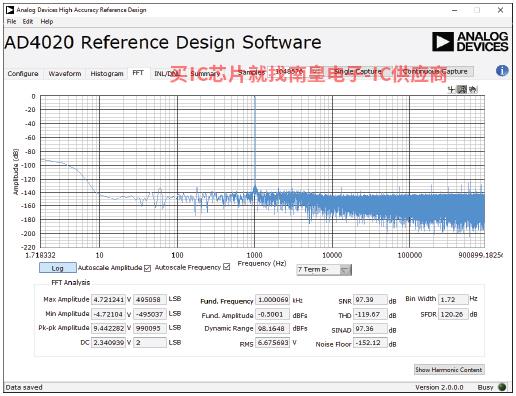Click the DC LSB field
This screenshot has width=516, height=396.
(x=150, y=342)
